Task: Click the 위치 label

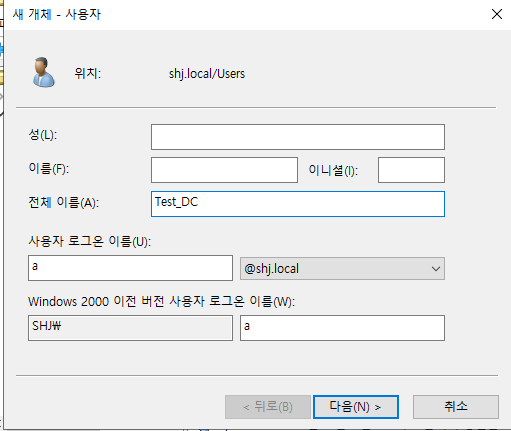Action: coord(88,73)
